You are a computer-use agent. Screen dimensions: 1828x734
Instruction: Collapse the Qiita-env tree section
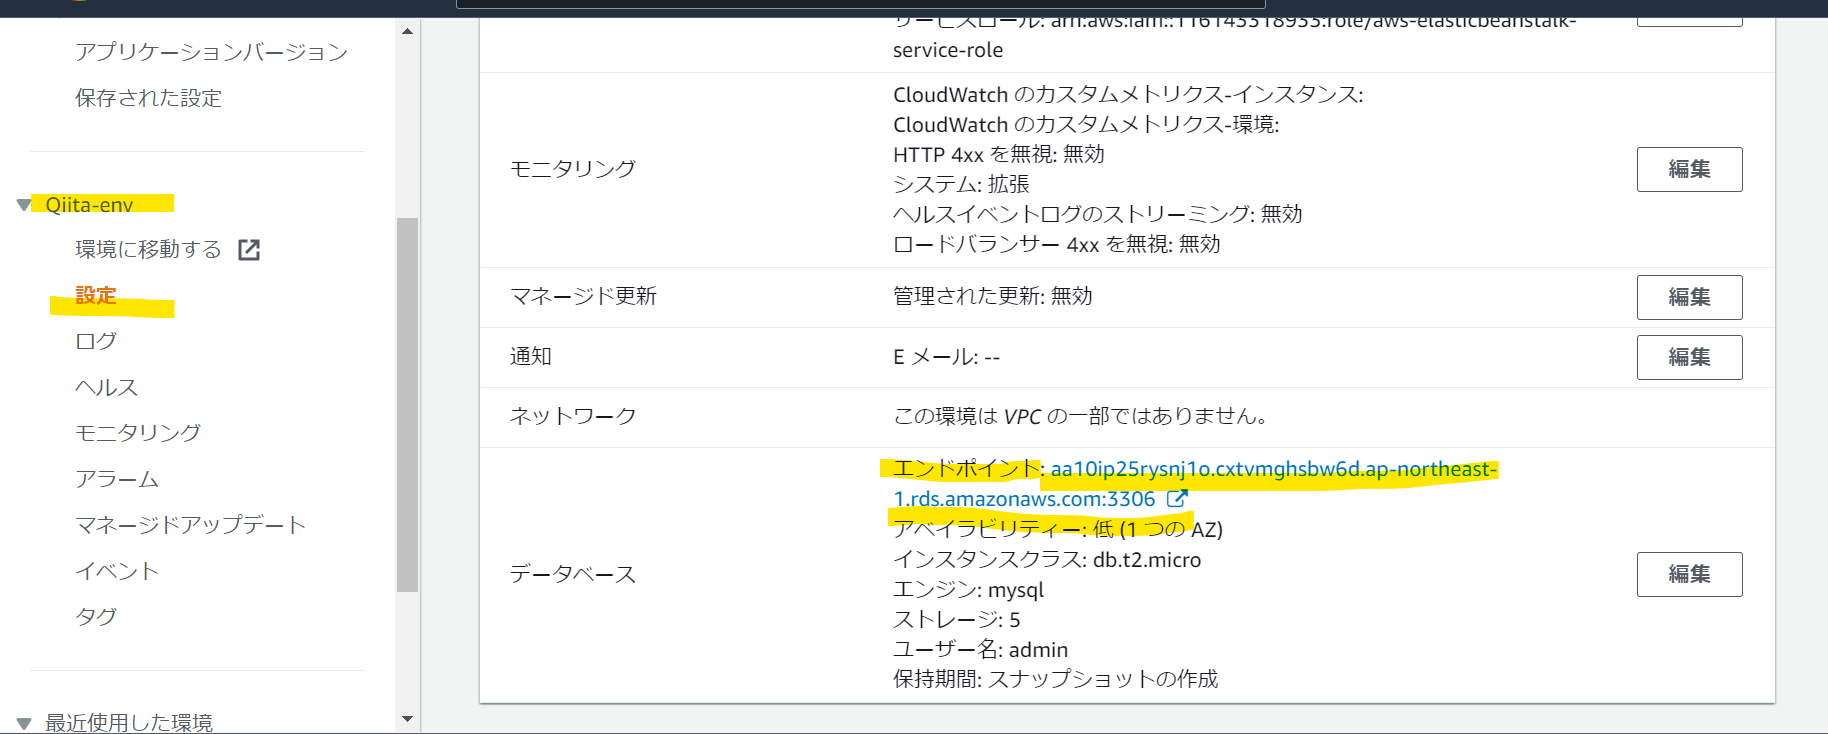click(24, 205)
